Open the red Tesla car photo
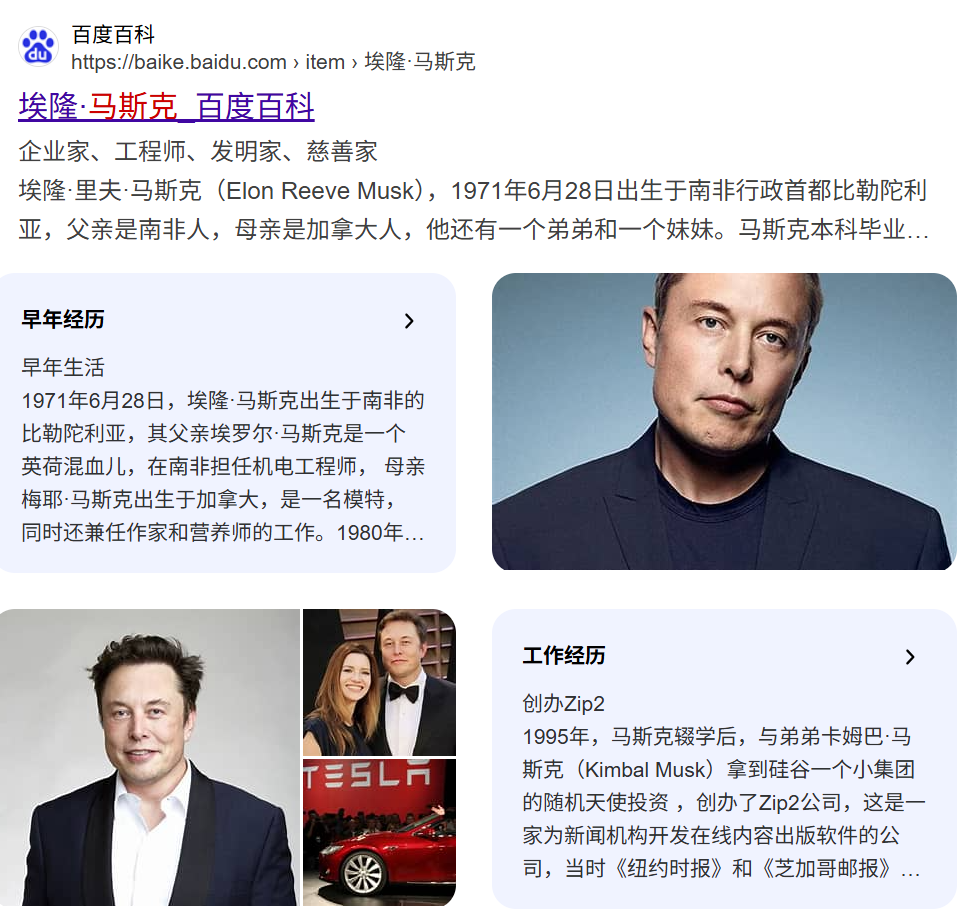Viewport: 960px width, 912px height. [380, 832]
